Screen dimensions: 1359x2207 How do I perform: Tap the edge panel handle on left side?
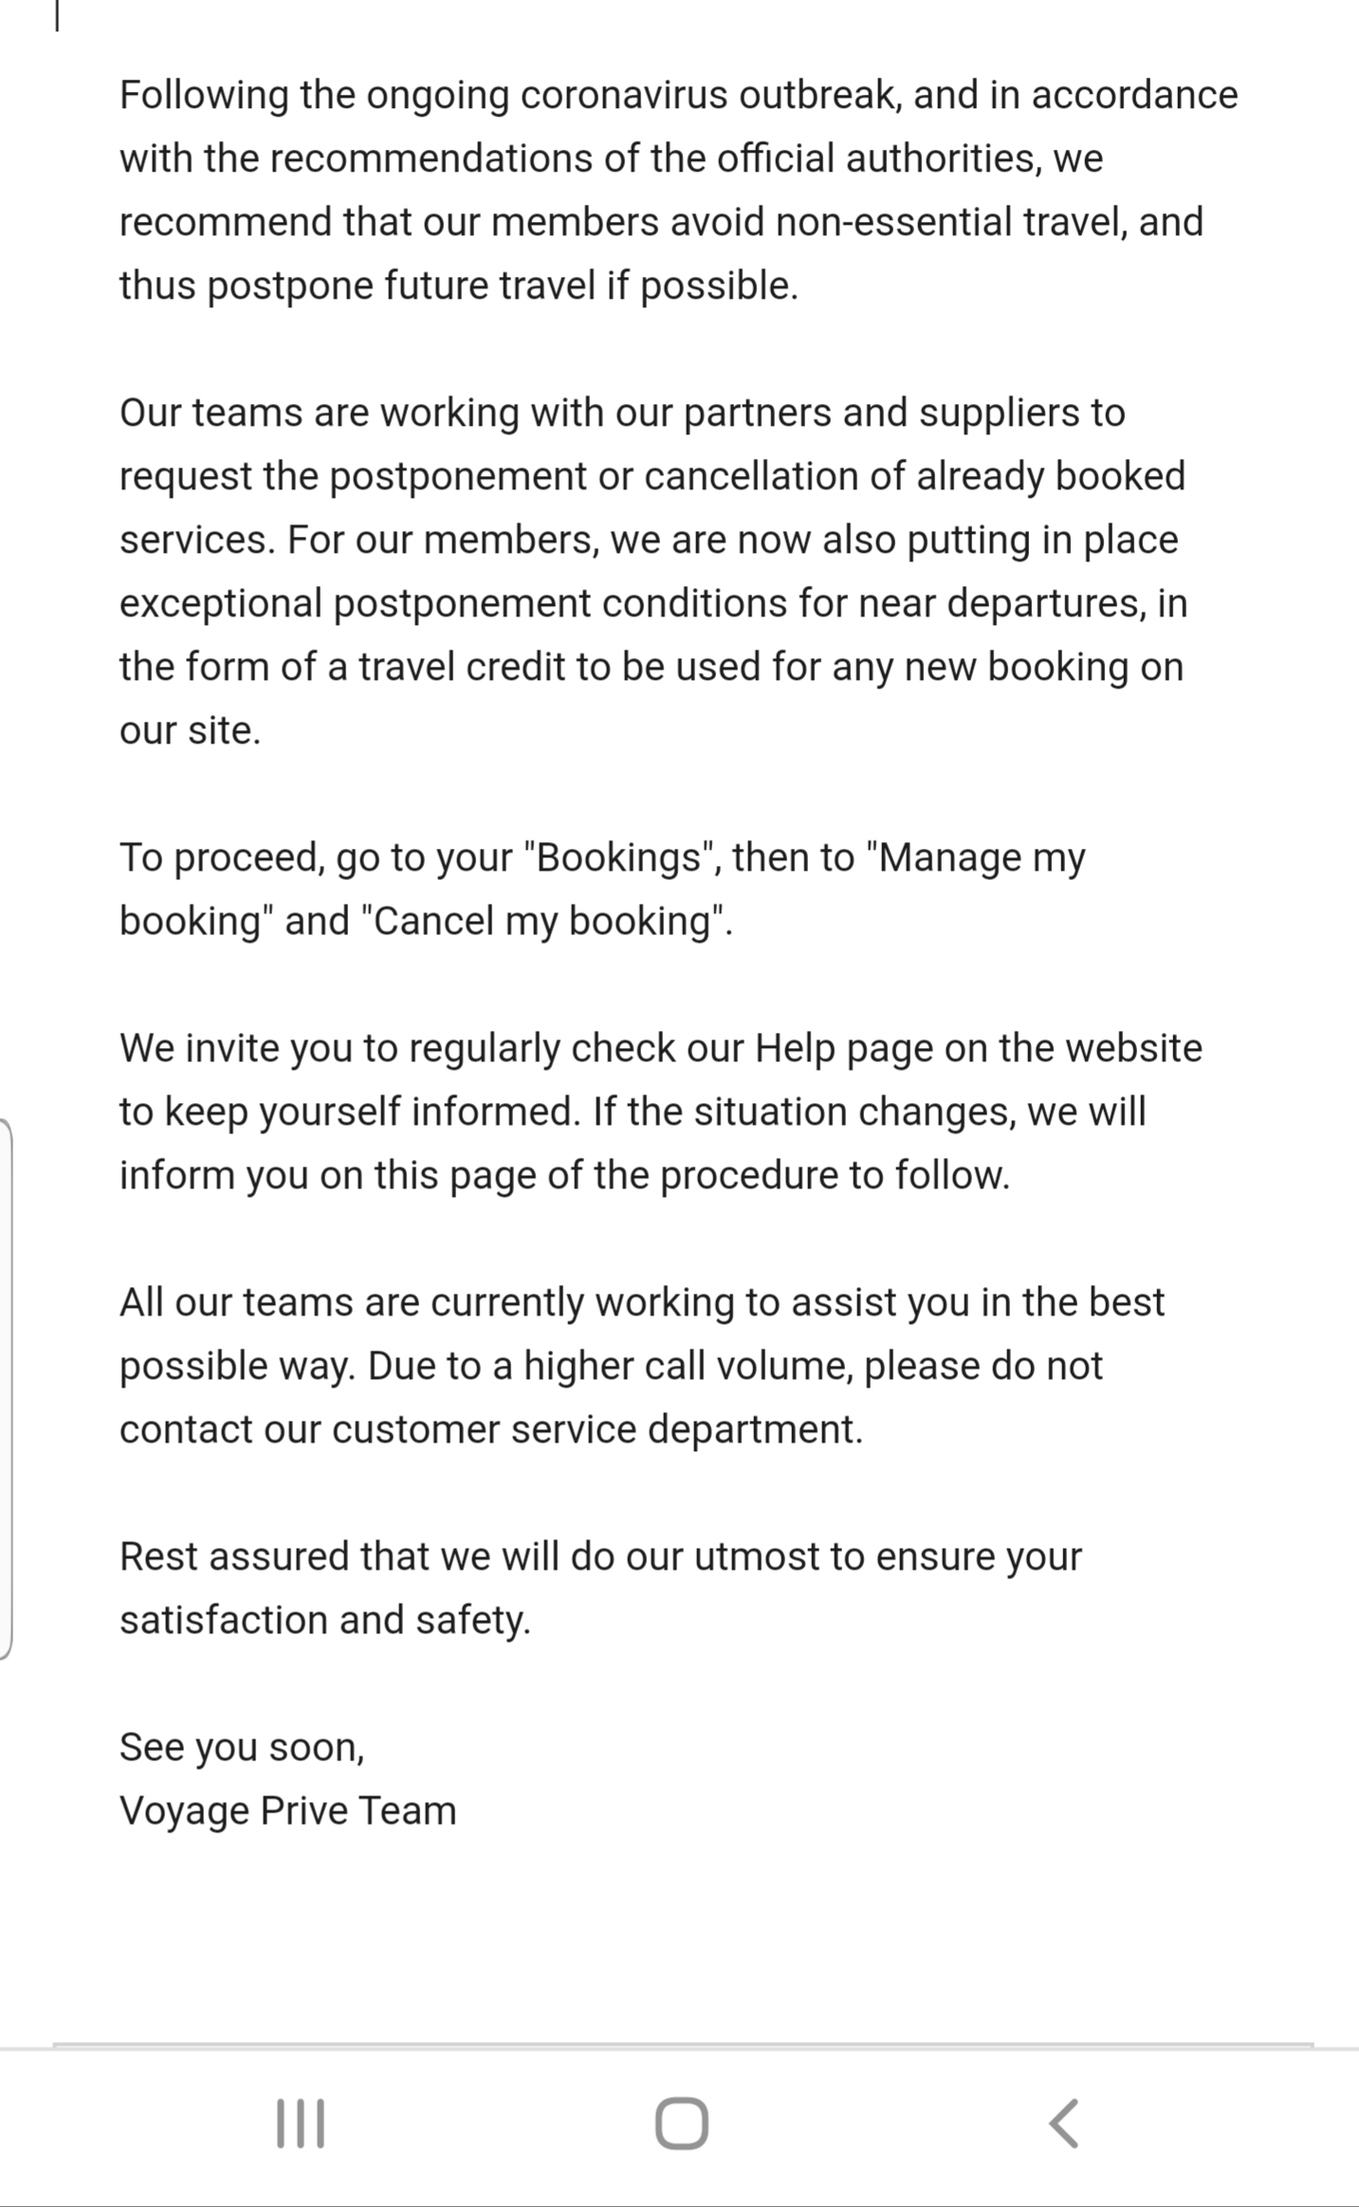(6, 1389)
